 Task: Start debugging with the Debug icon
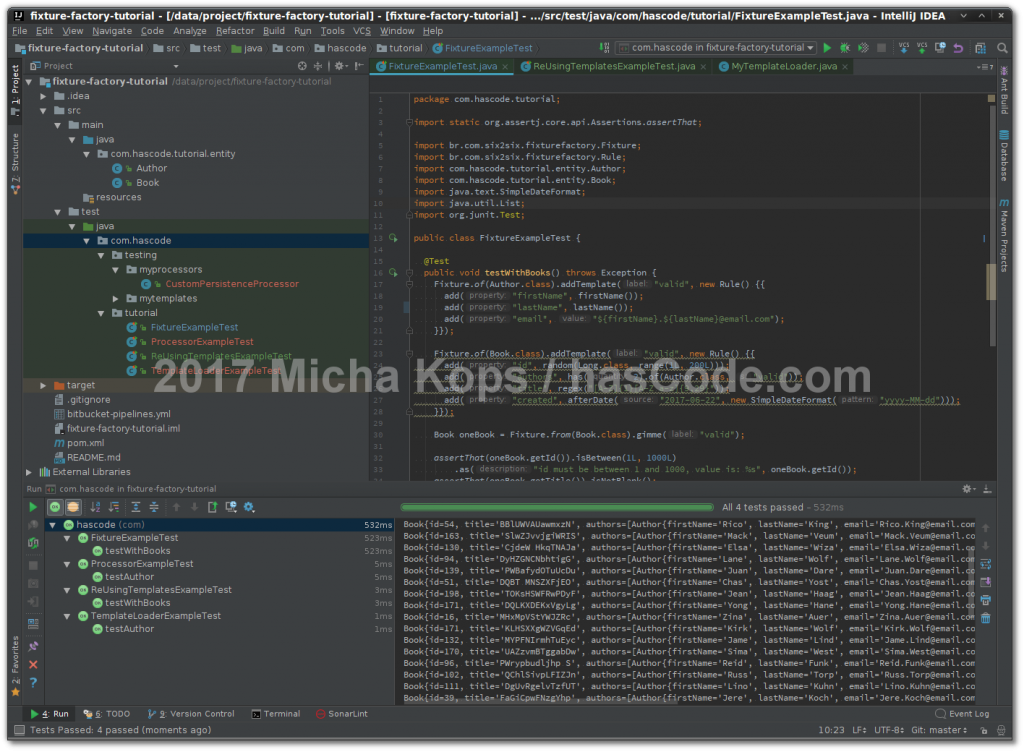pos(843,47)
